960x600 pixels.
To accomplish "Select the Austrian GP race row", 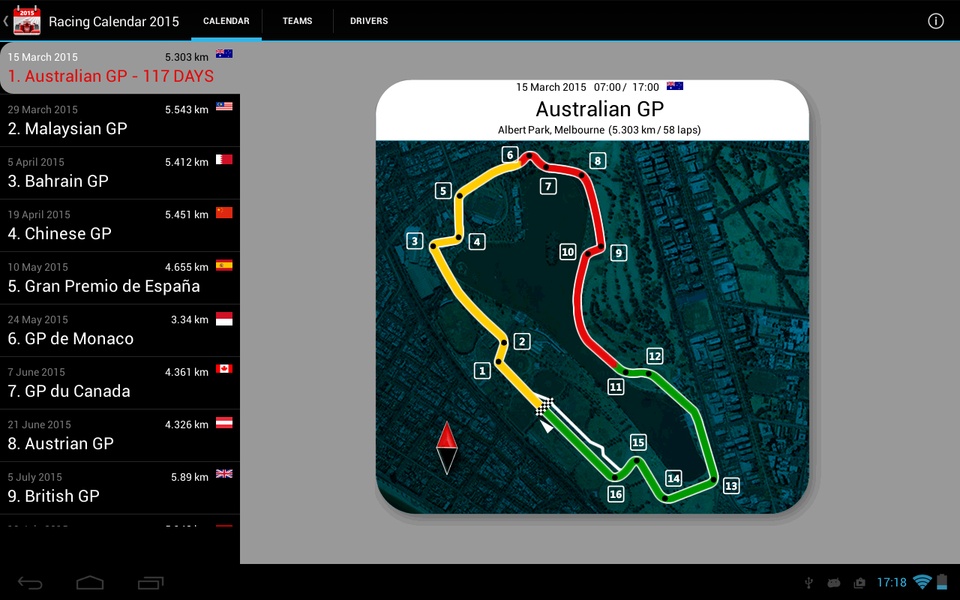I will coord(120,436).
